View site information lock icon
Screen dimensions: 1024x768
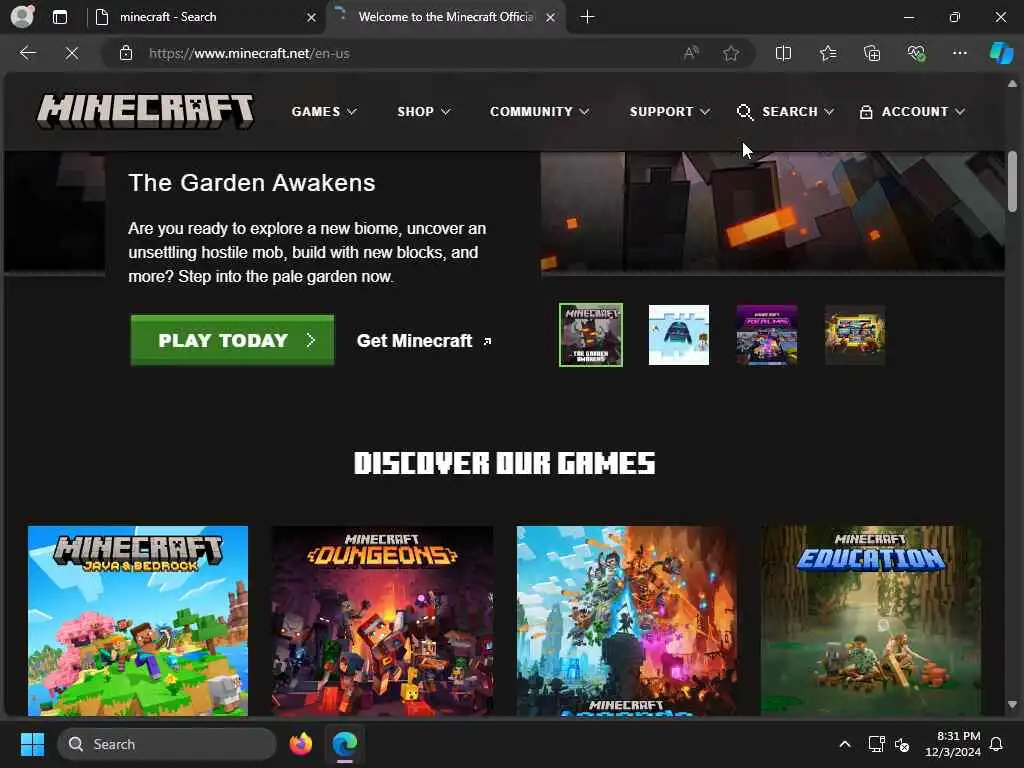pos(126,53)
